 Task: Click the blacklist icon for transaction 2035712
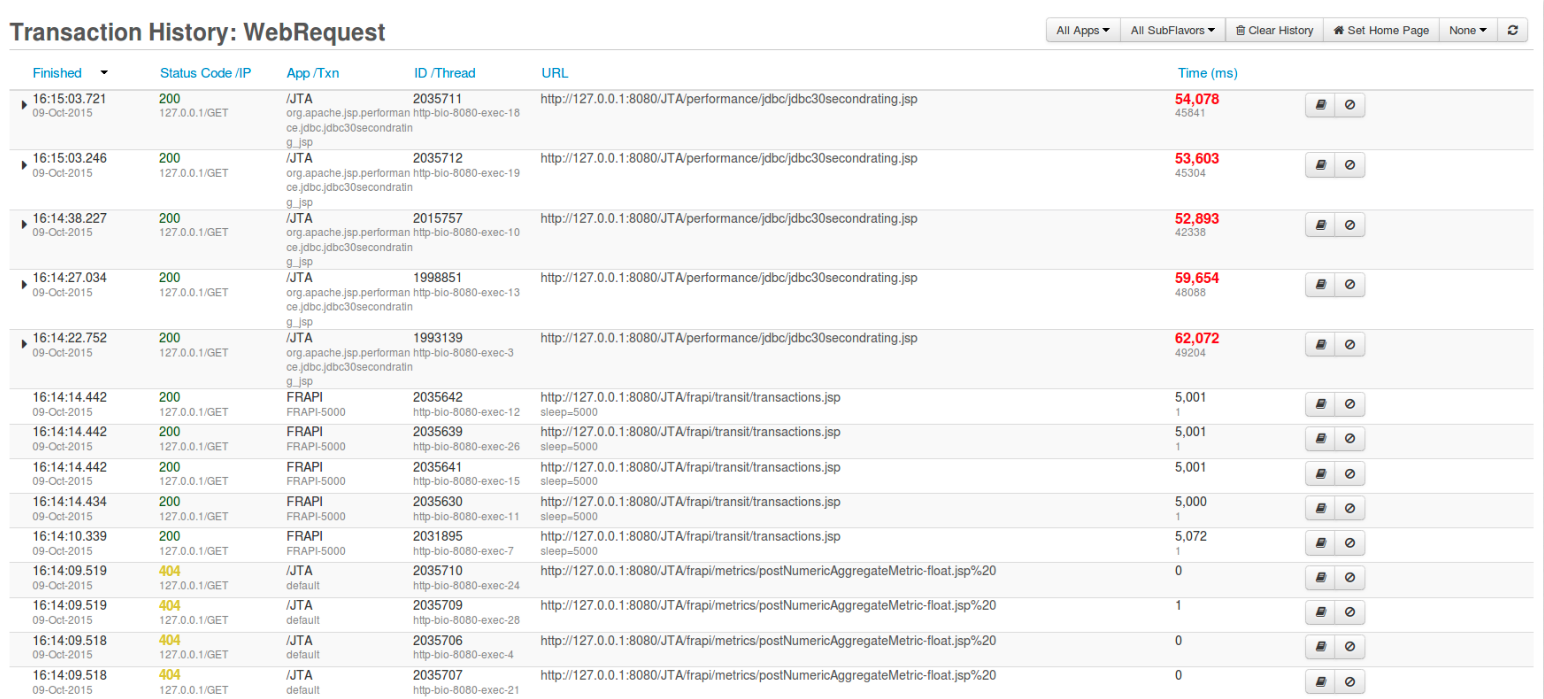(x=1350, y=164)
